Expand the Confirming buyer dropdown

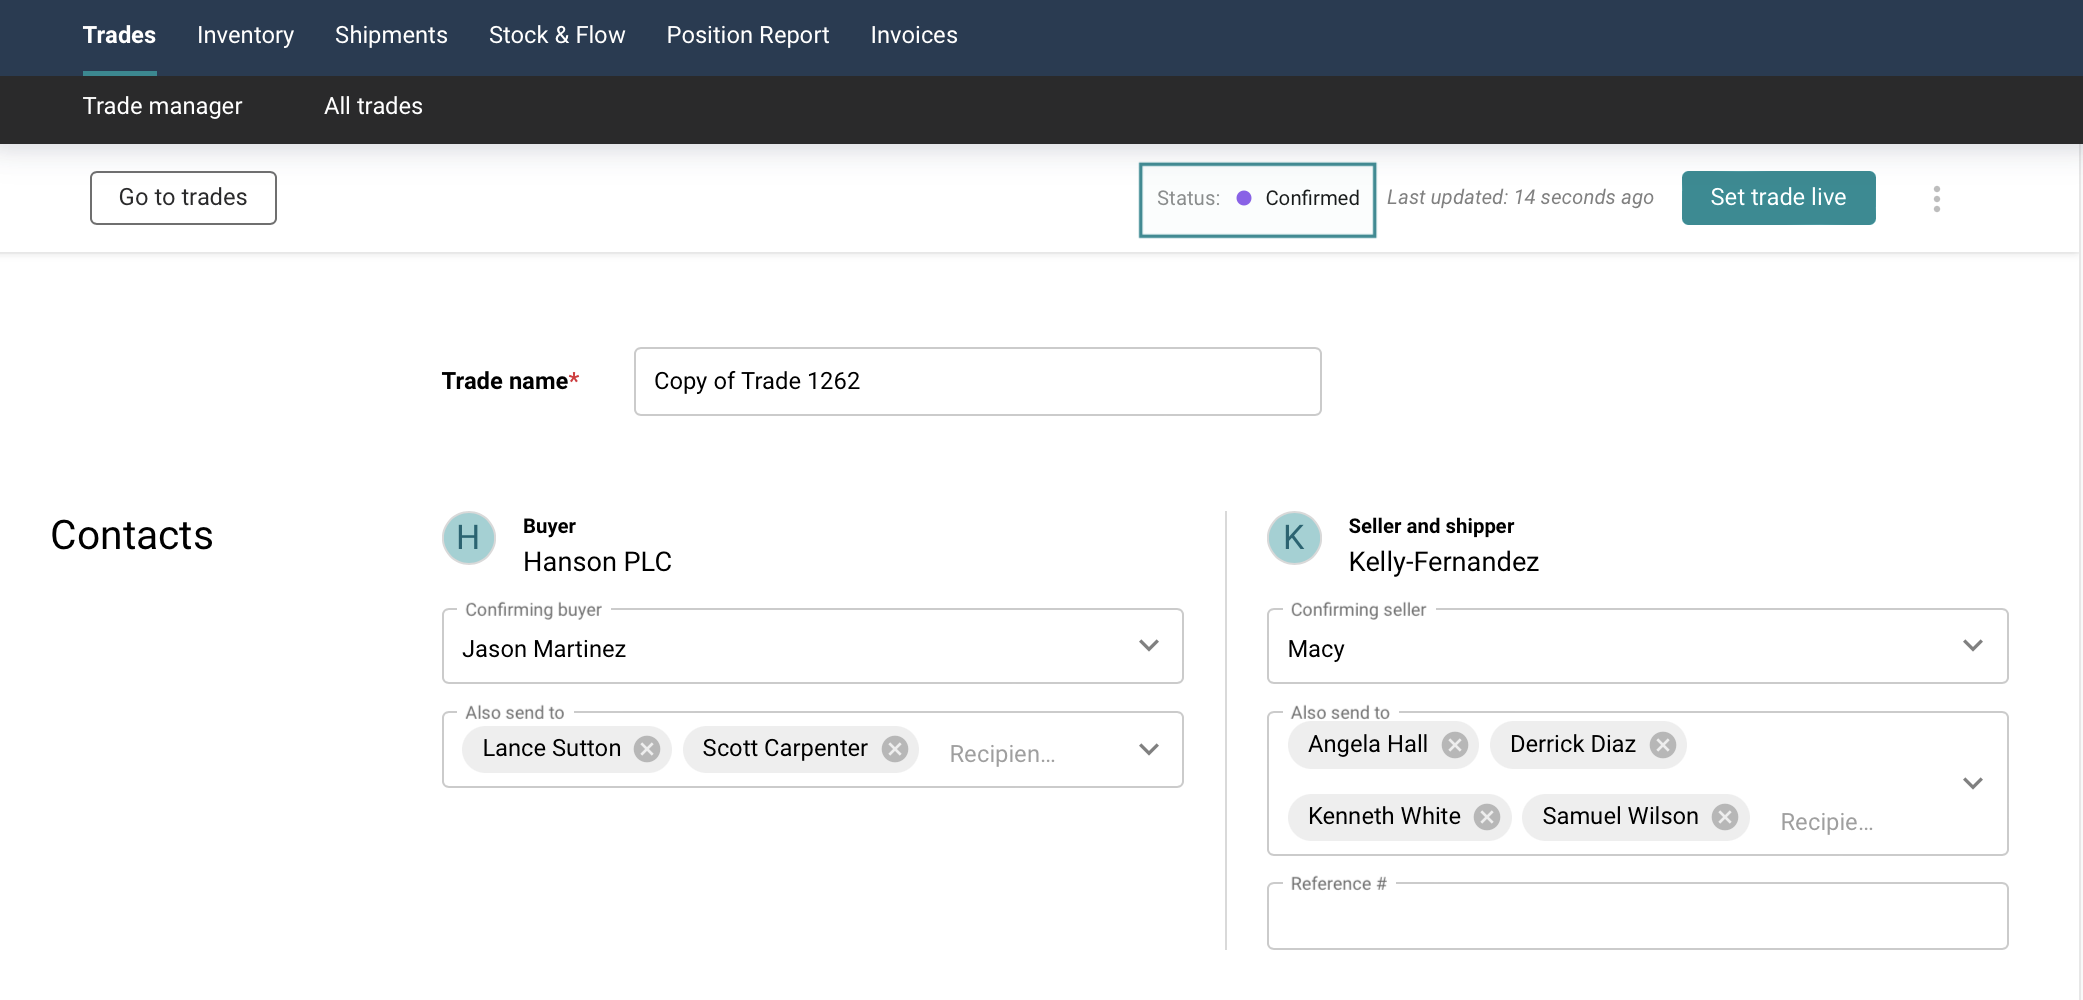pyautogui.click(x=1148, y=646)
